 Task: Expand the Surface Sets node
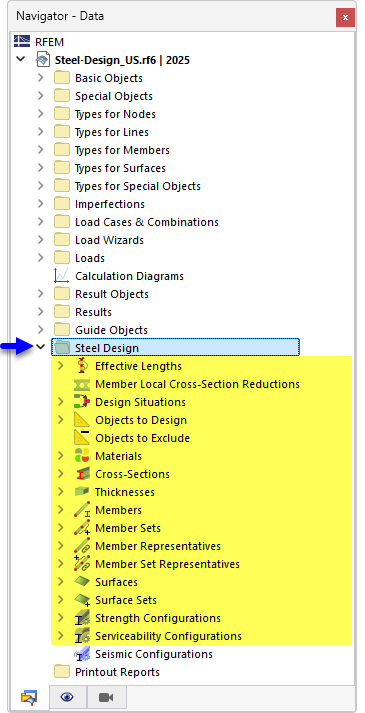point(61,600)
